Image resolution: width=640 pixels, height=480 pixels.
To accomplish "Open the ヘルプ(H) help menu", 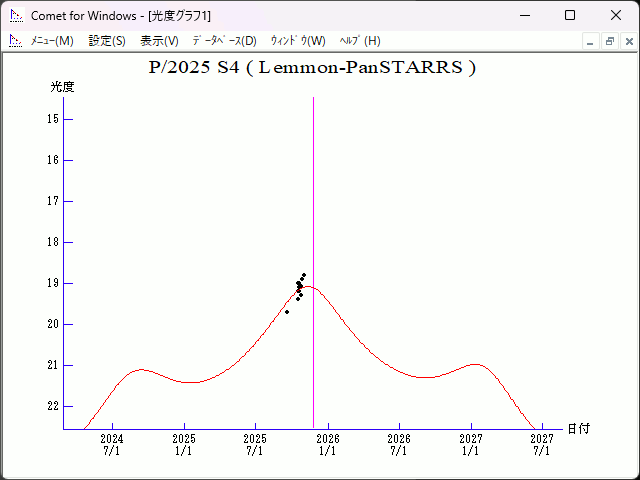I will pos(360,41).
